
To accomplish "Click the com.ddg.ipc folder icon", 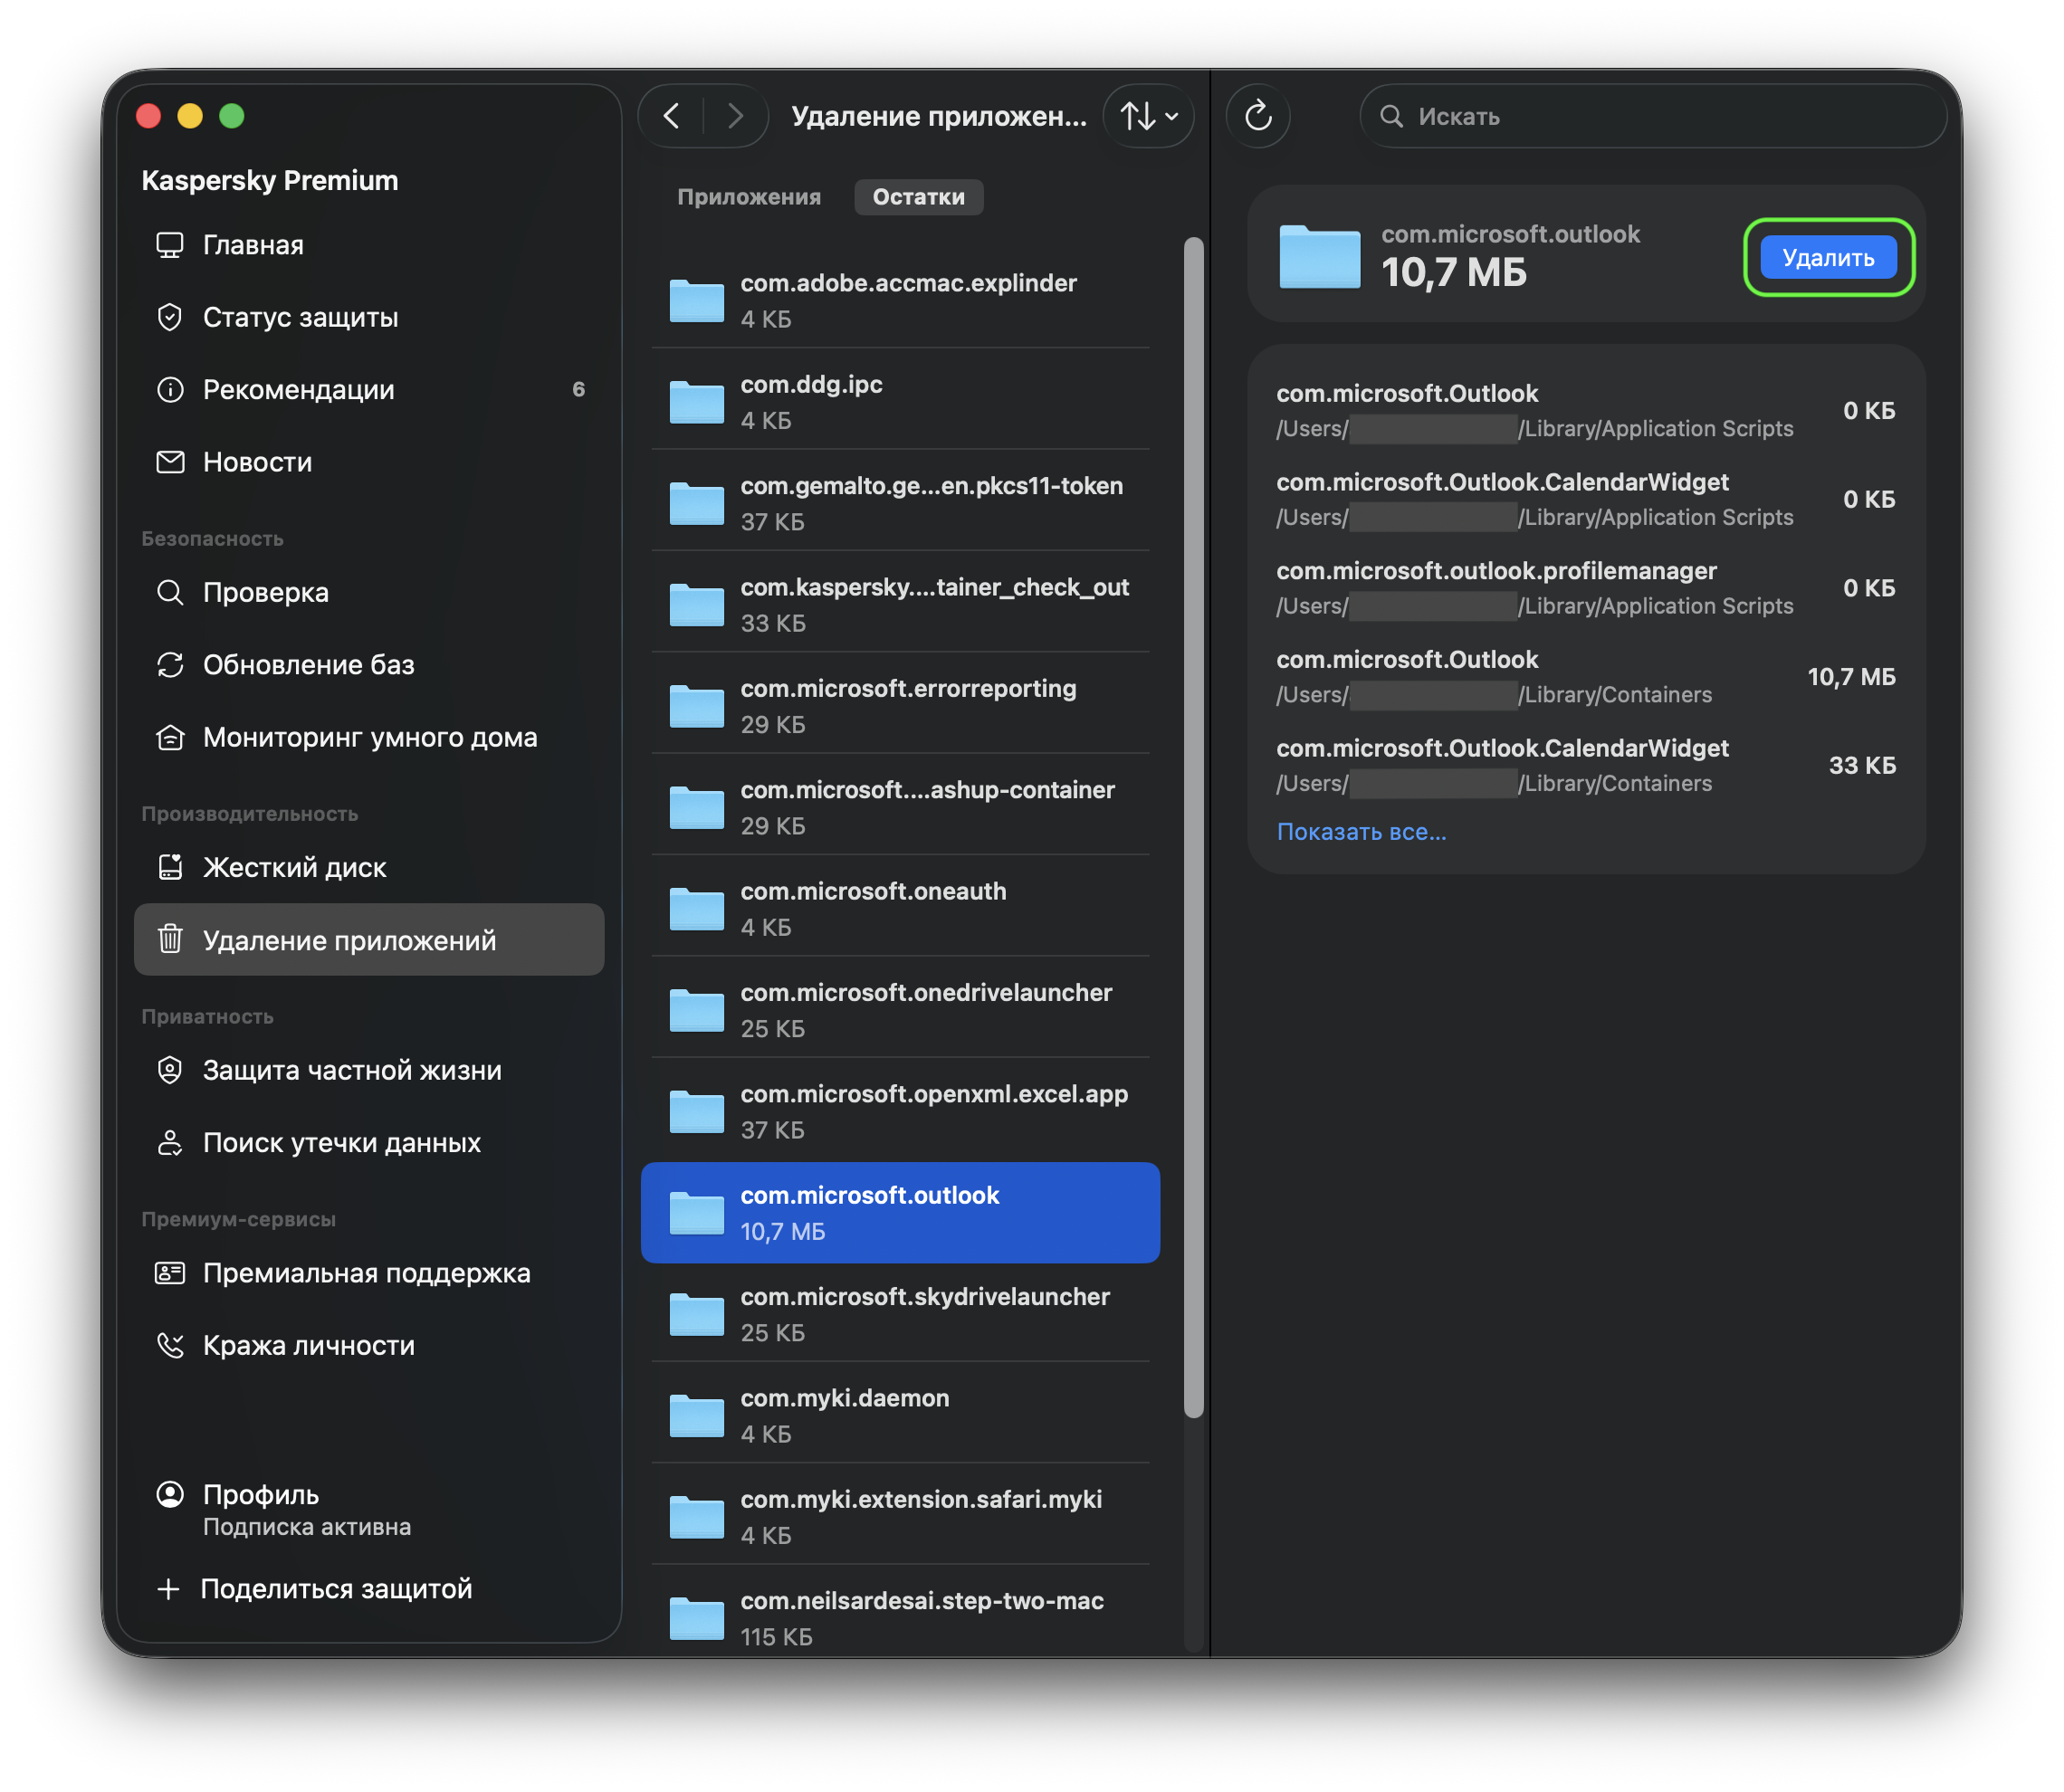I will [x=696, y=402].
